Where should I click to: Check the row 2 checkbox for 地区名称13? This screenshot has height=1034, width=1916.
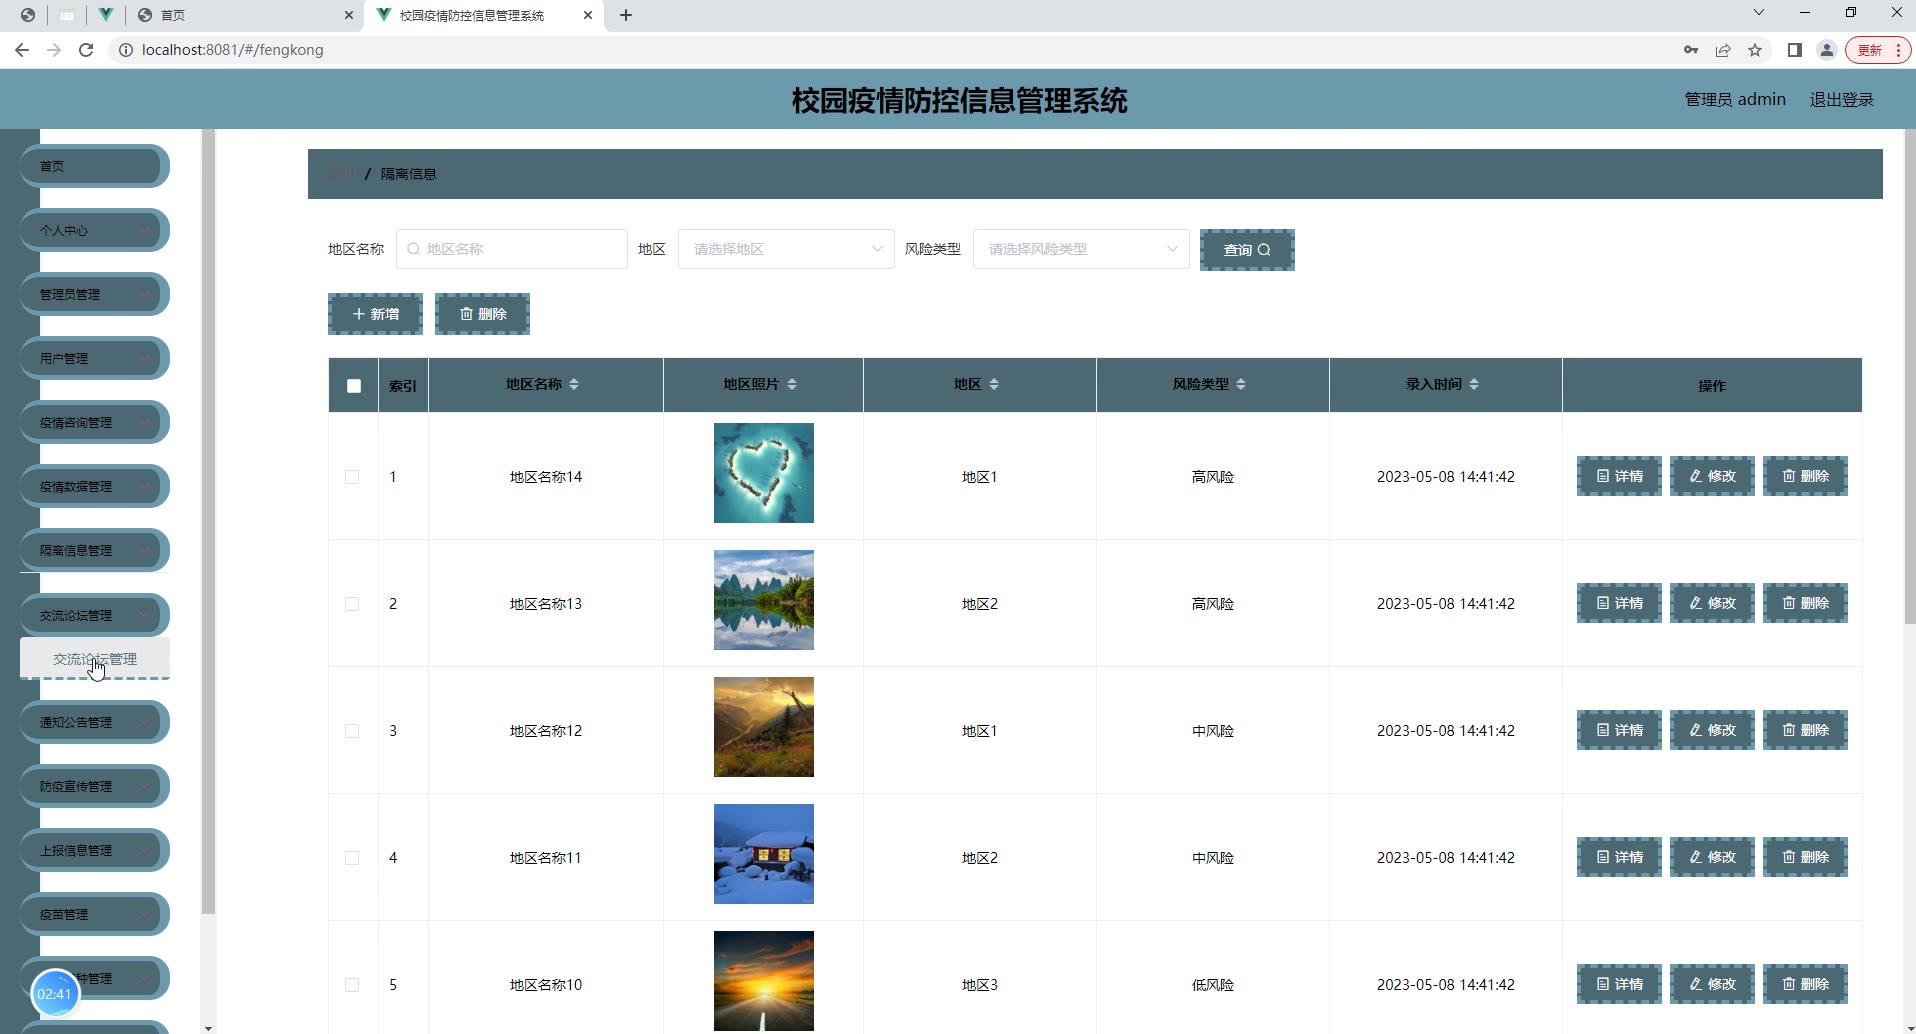[352, 604]
